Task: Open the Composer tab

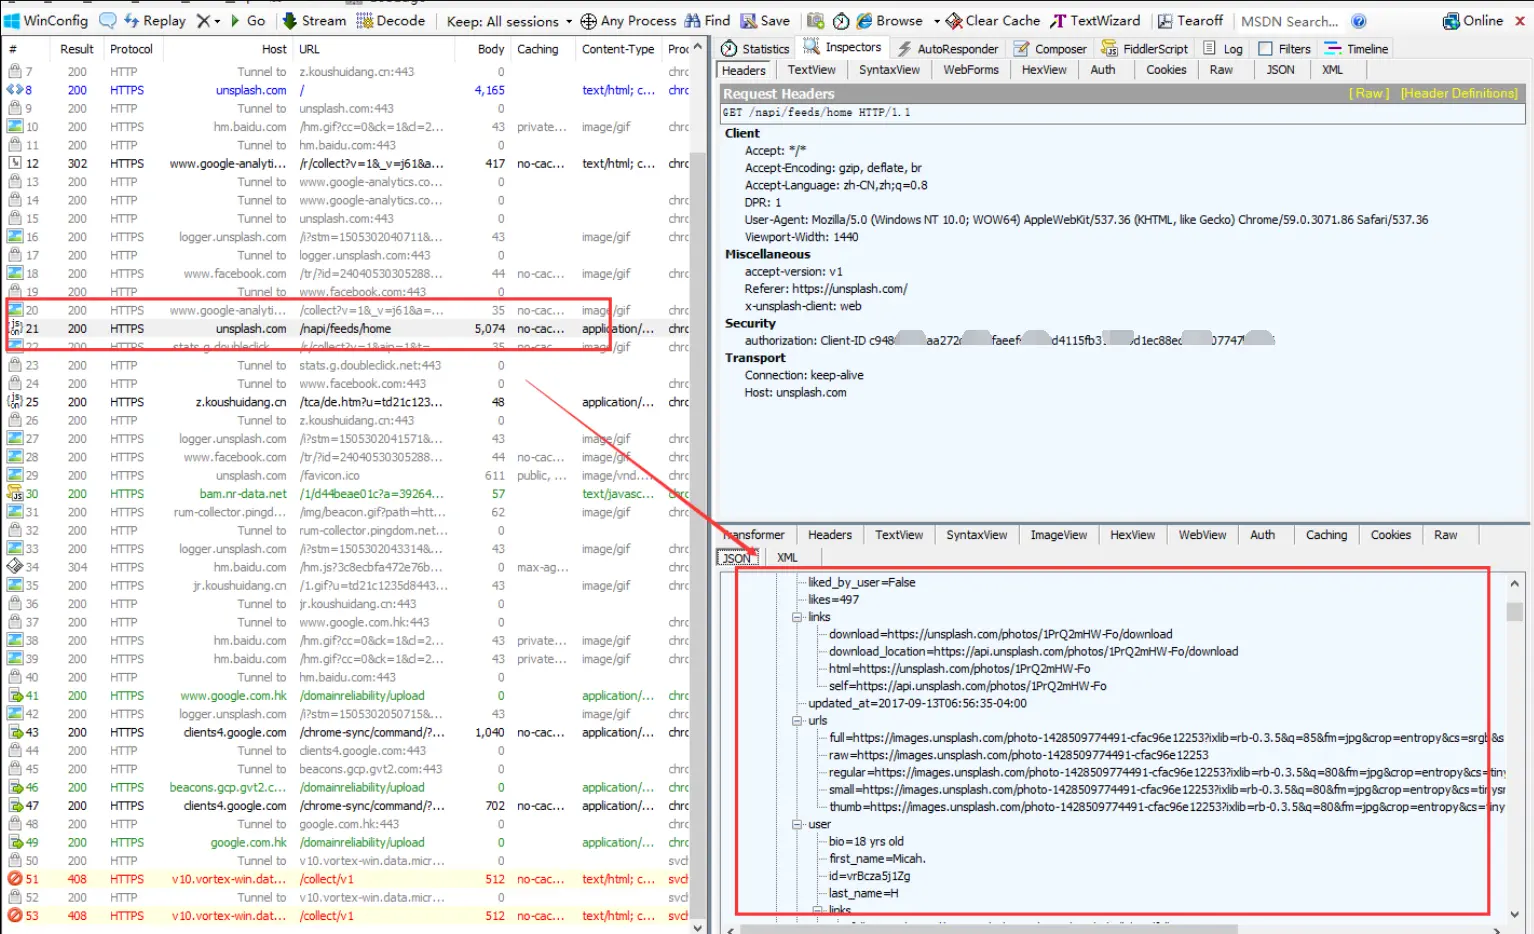Action: (x=1050, y=48)
